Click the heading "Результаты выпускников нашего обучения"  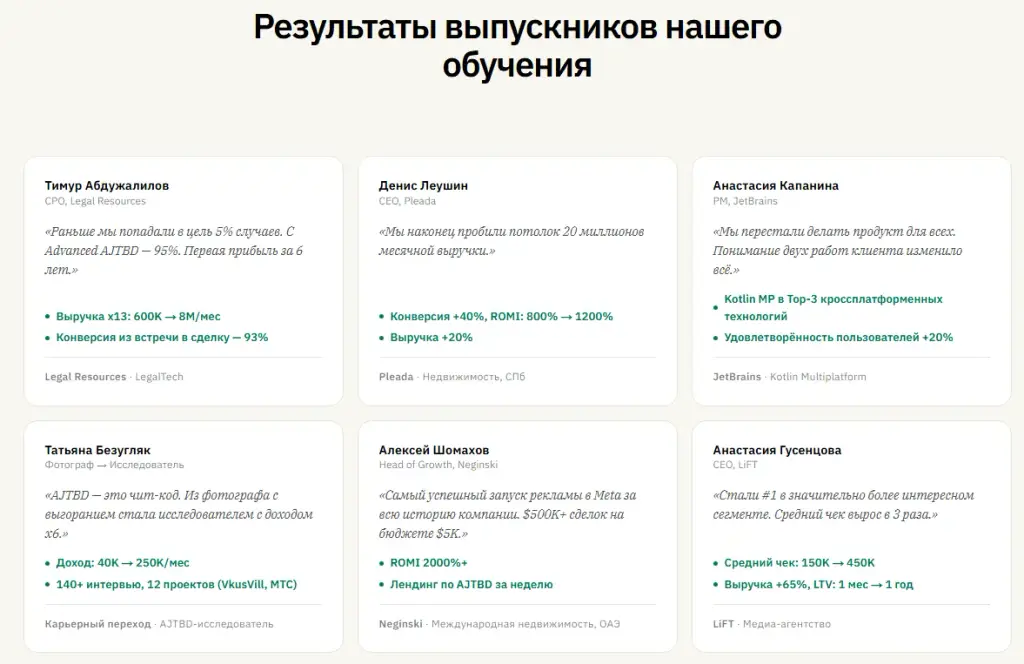coord(517,46)
